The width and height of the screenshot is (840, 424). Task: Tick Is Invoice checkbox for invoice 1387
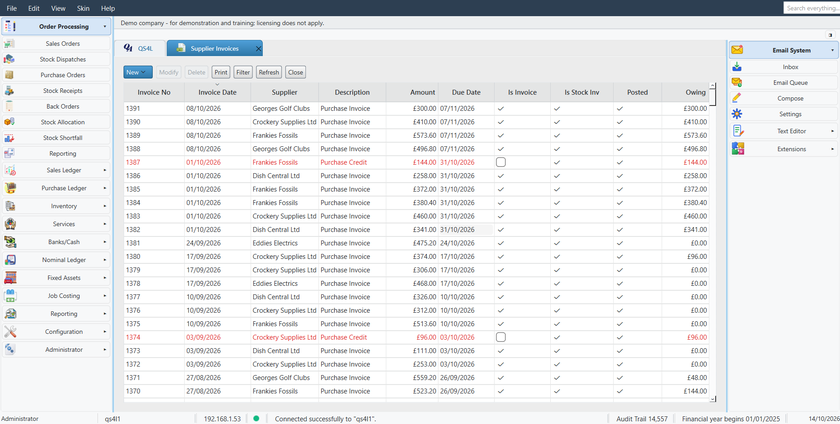[500, 162]
